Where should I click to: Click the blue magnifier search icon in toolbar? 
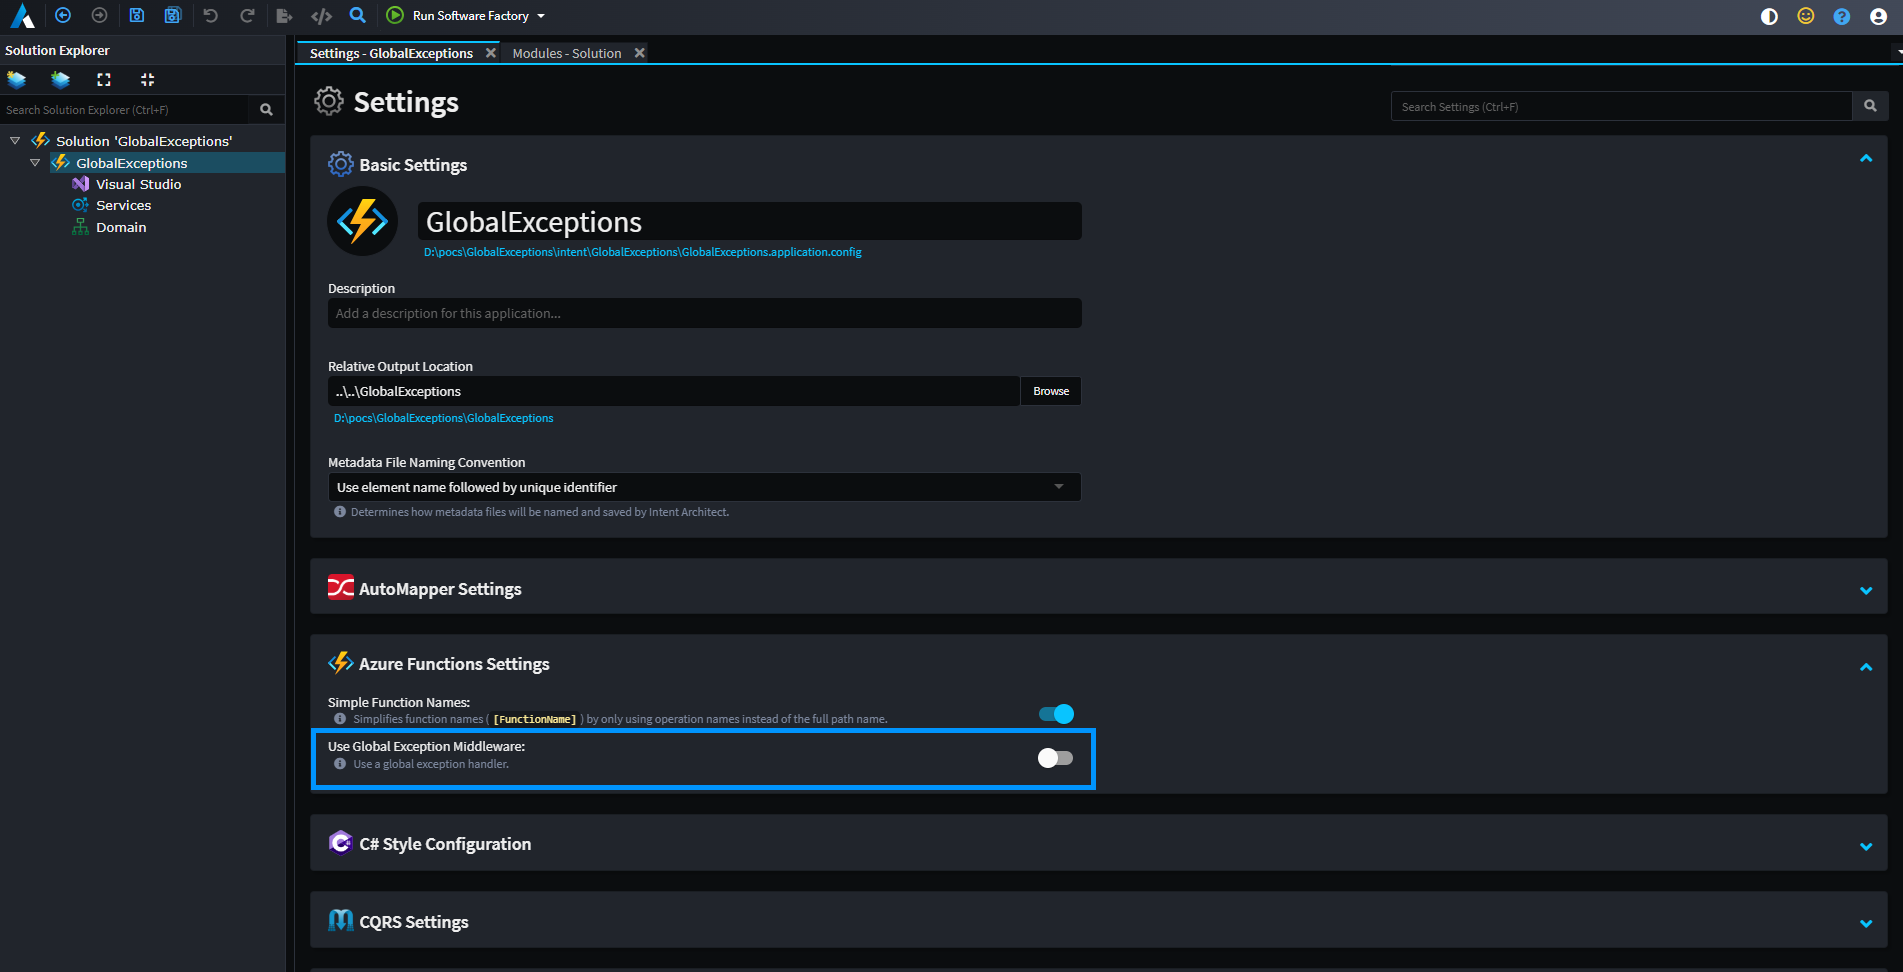coord(357,16)
